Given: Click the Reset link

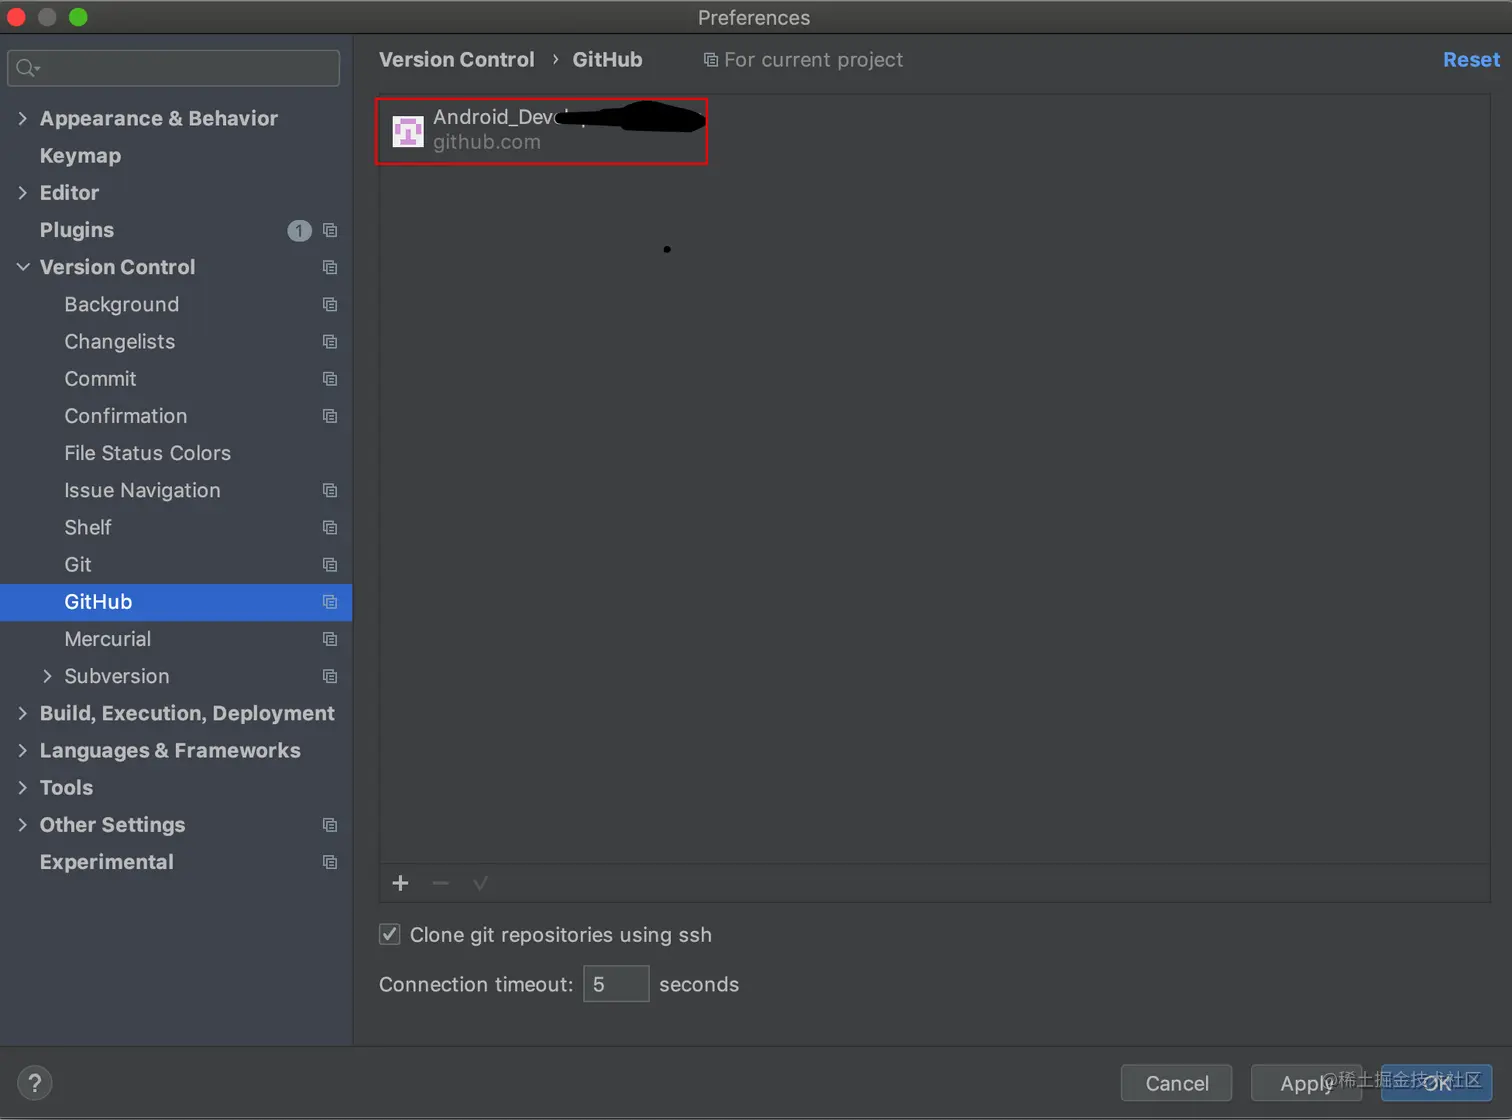Looking at the screenshot, I should click(x=1471, y=60).
